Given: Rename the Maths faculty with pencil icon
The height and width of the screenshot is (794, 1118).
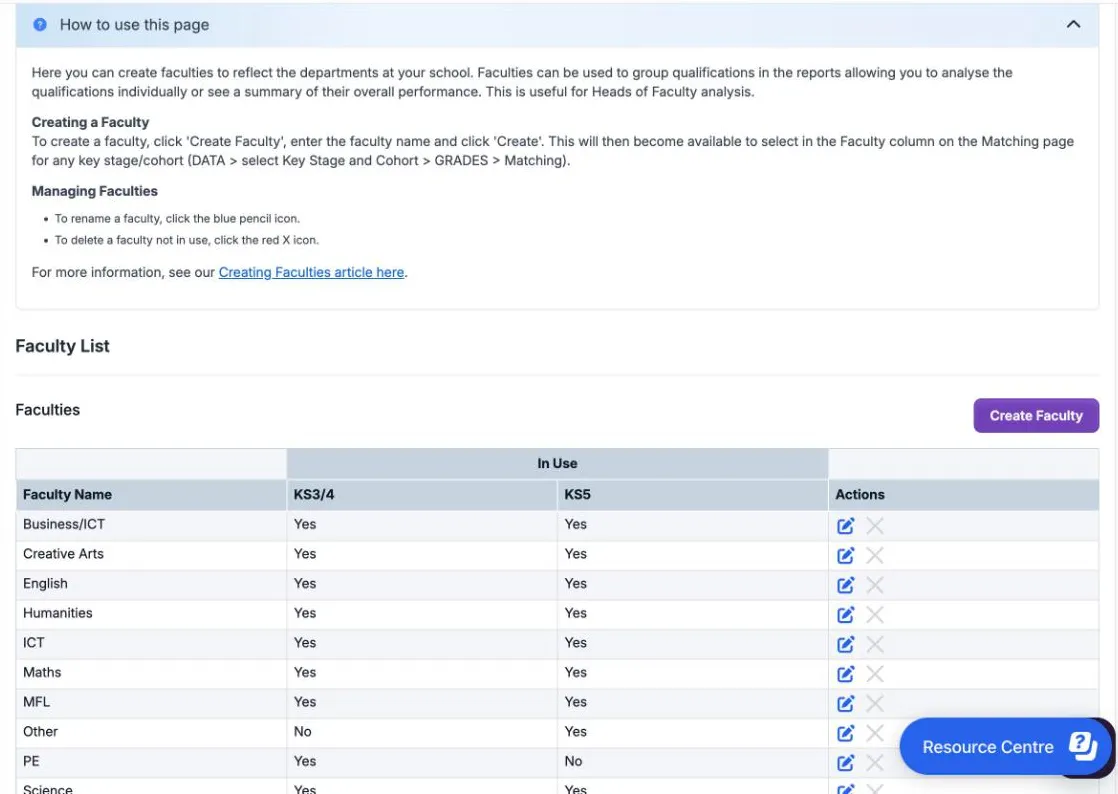Looking at the screenshot, I should pos(846,674).
